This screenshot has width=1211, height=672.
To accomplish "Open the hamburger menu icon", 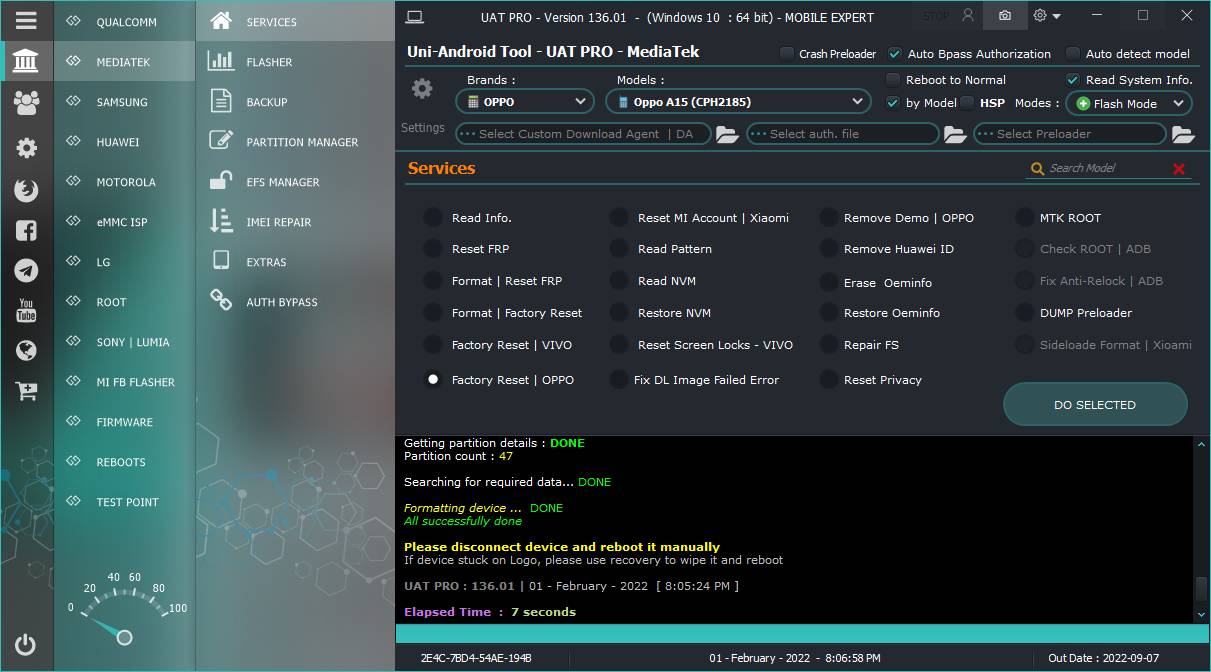I will point(26,20).
